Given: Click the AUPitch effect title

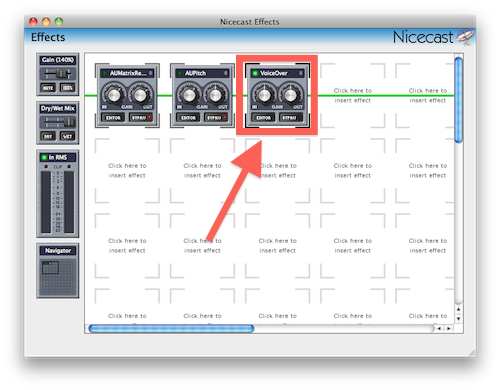Looking at the screenshot, I should coord(195,73).
